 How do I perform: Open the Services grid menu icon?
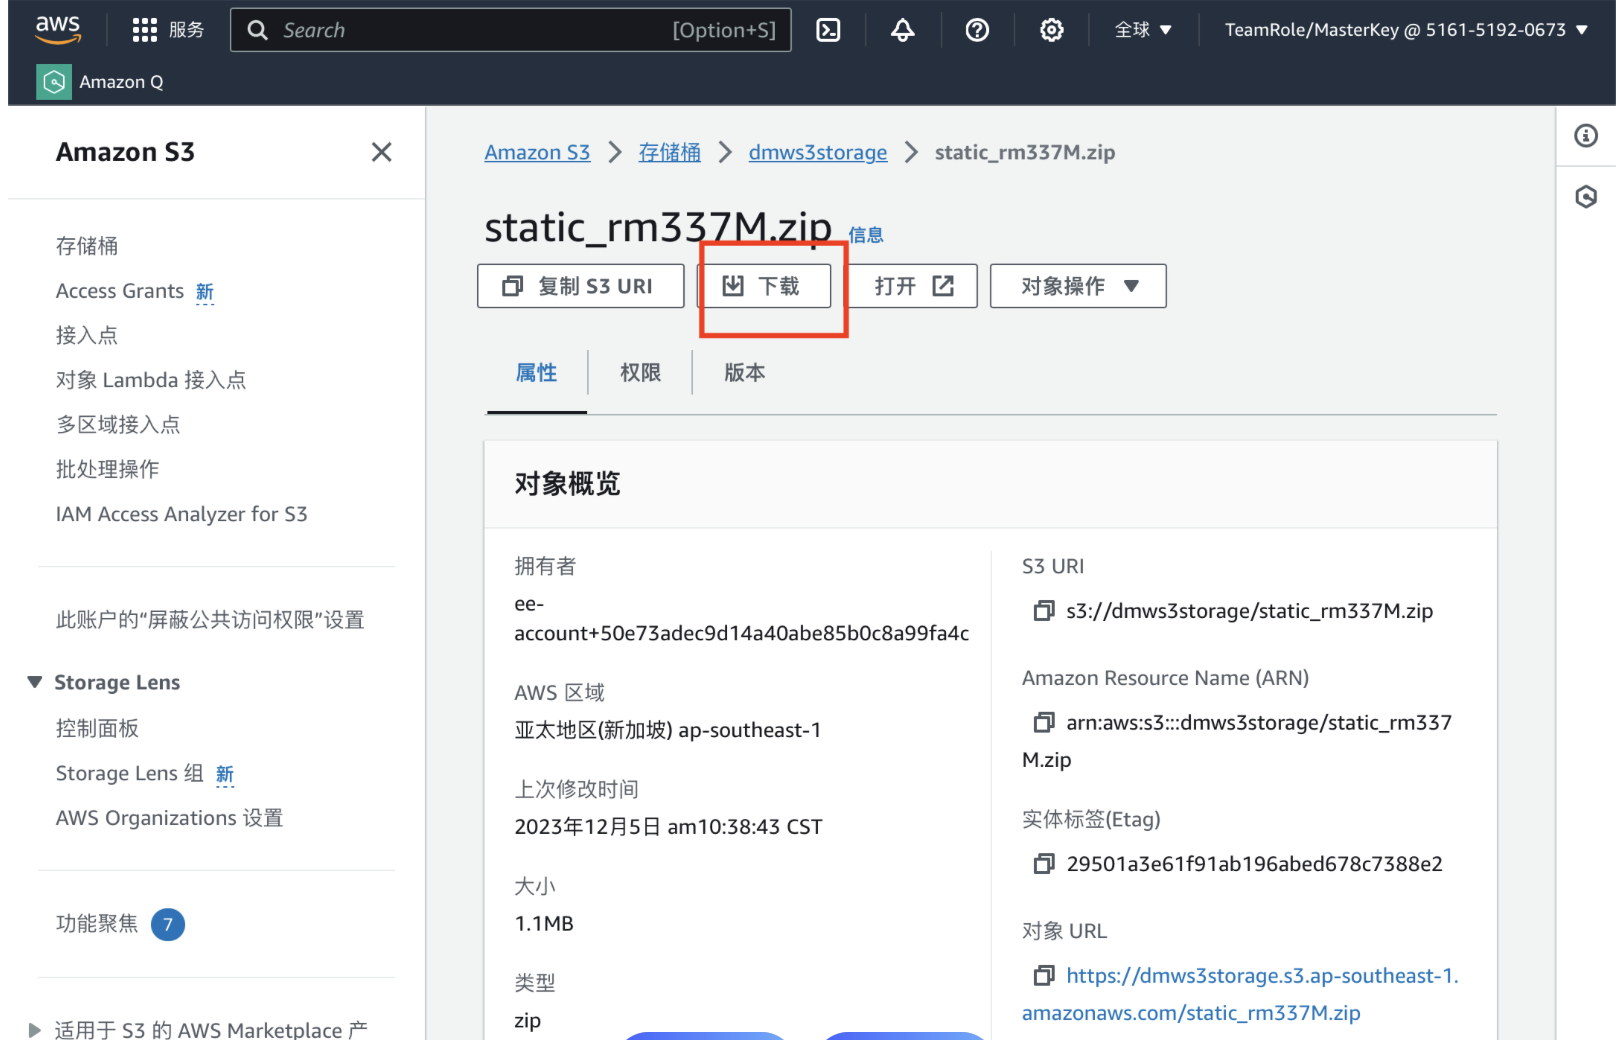point(145,30)
